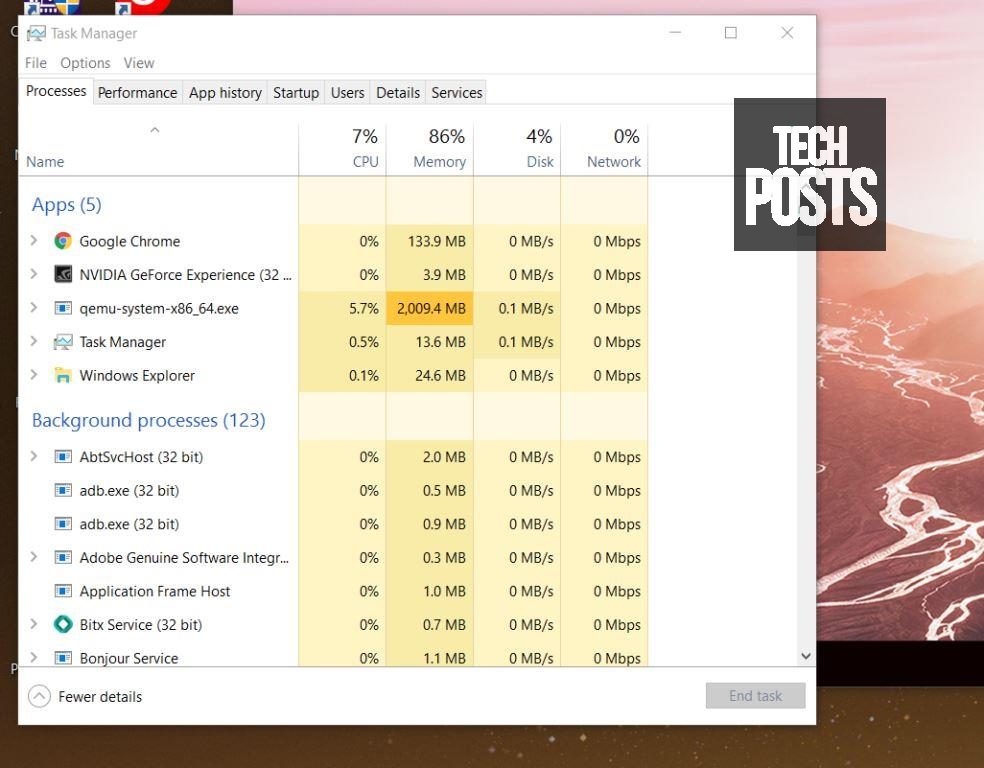The image size is (984, 768).
Task: Click Background processes (123) heading
Action: click(149, 420)
